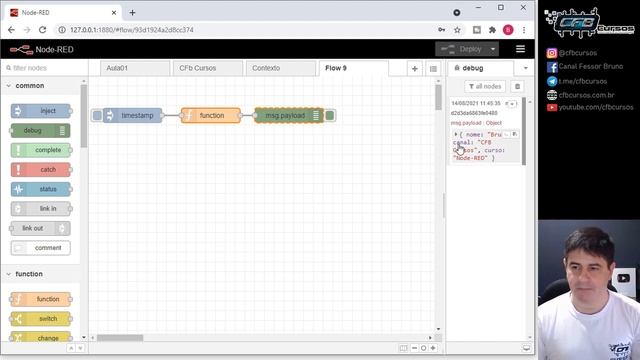Toggle the msg.payload debug node button
Screen dimensions: 640x360
pos(330,116)
